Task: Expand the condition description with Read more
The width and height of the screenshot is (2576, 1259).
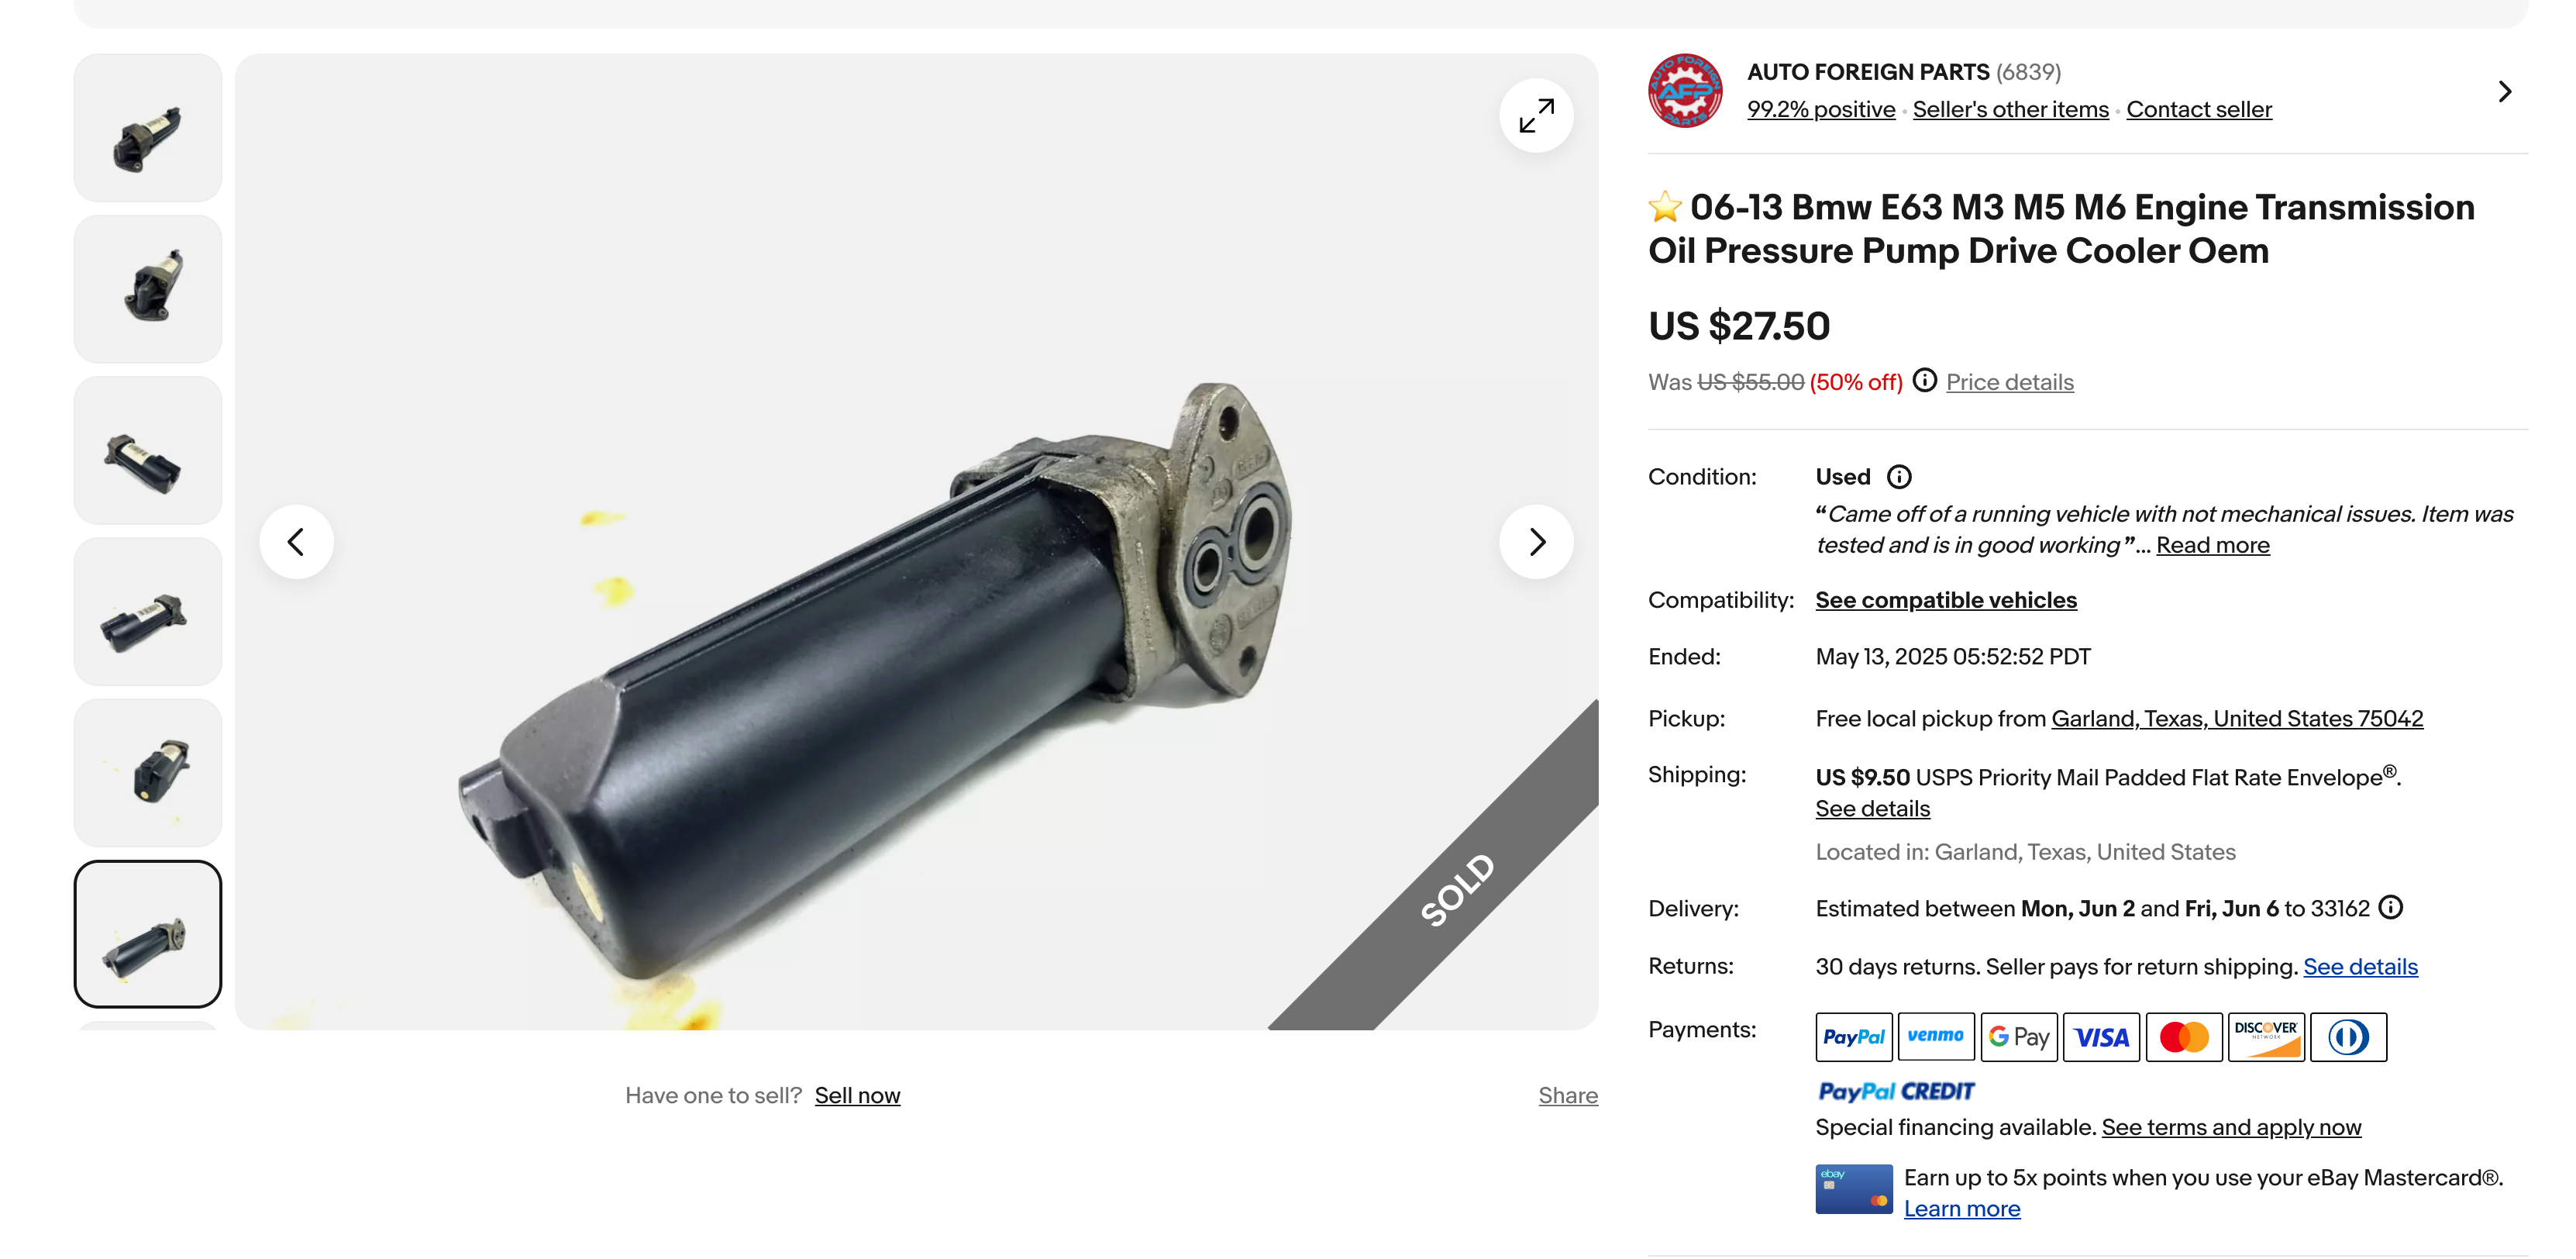Action: tap(2212, 545)
